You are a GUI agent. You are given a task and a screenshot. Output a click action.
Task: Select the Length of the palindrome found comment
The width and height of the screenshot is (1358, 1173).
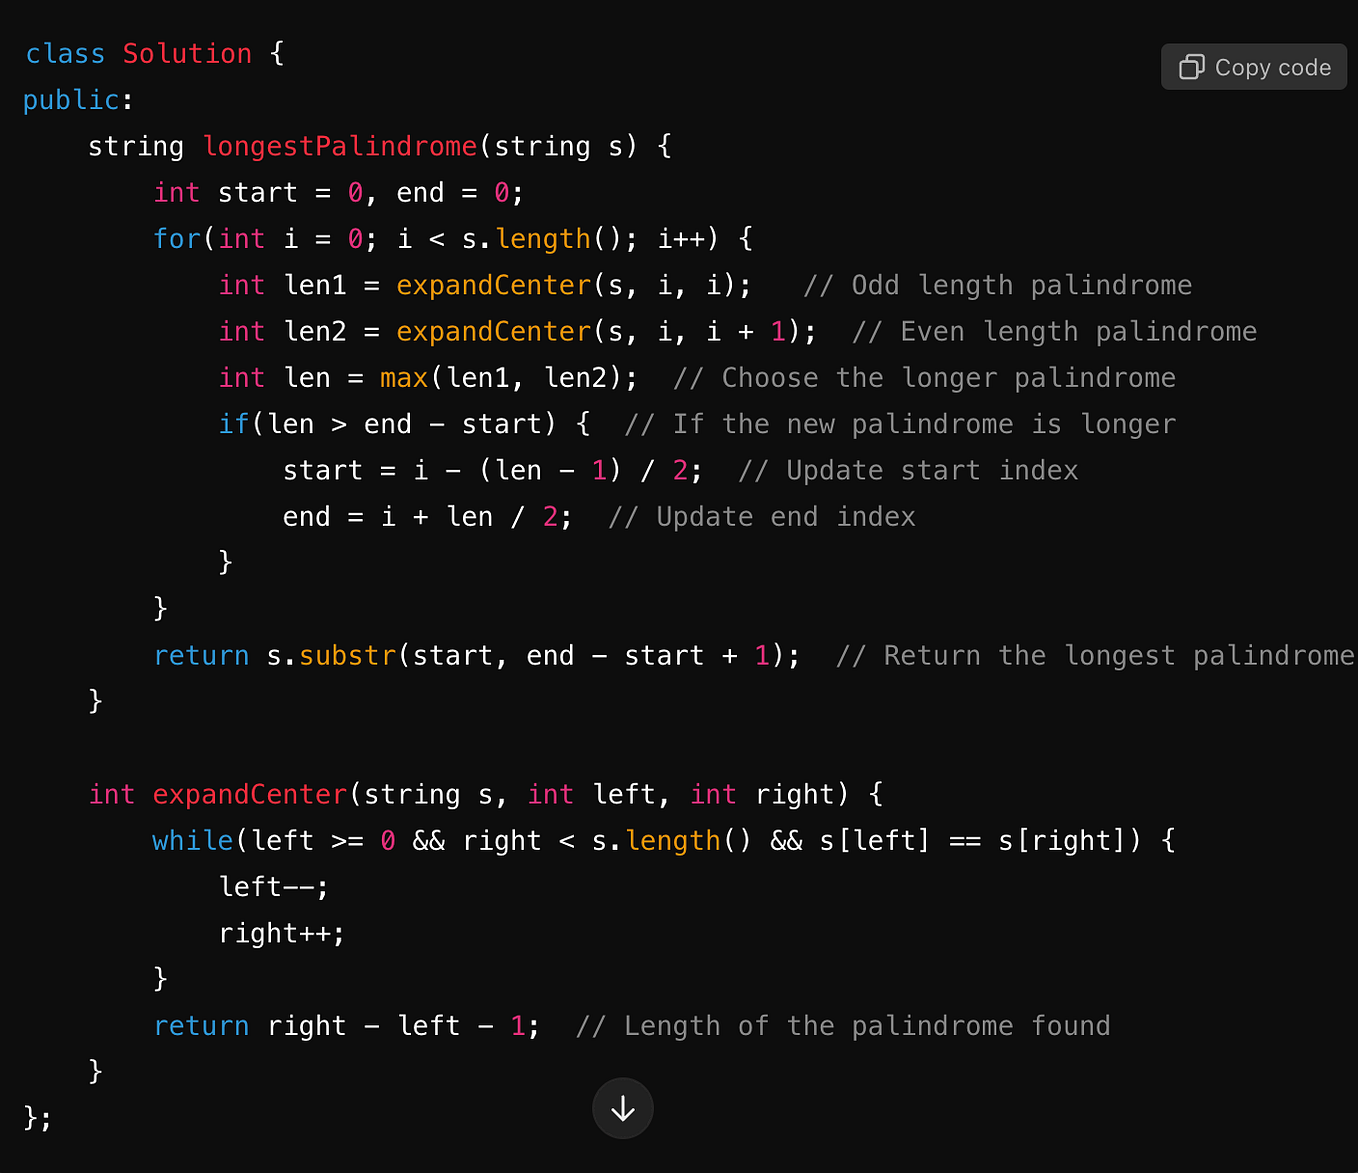(x=843, y=1025)
